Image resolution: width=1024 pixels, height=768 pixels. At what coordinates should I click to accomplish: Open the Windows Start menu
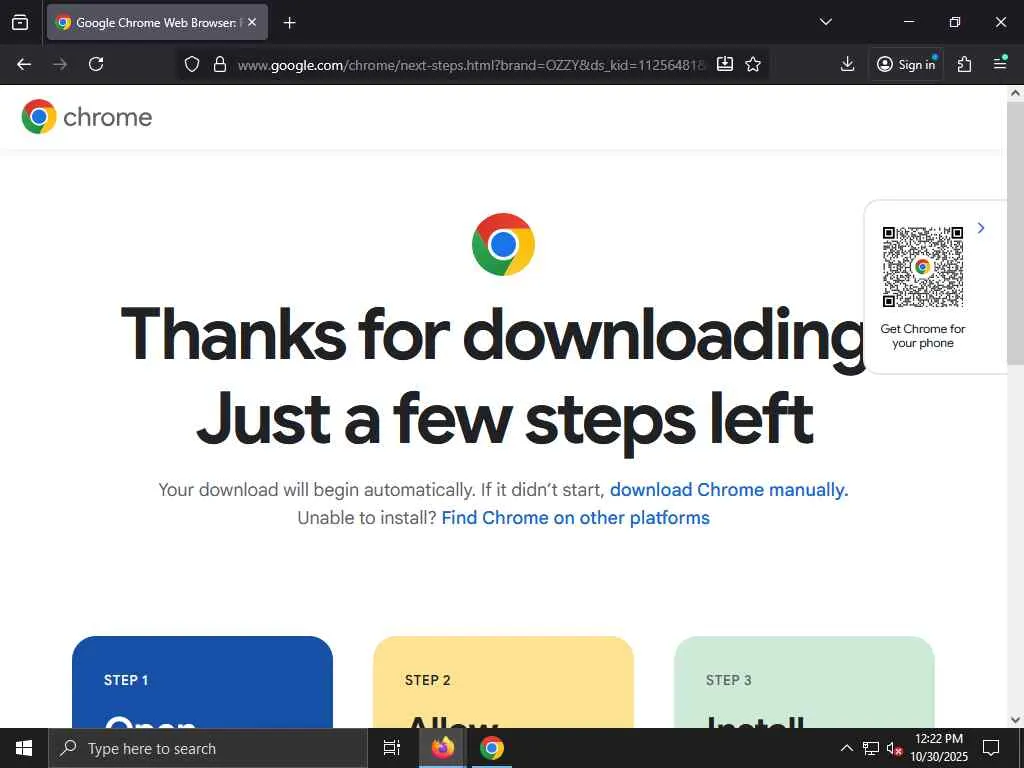click(24, 748)
